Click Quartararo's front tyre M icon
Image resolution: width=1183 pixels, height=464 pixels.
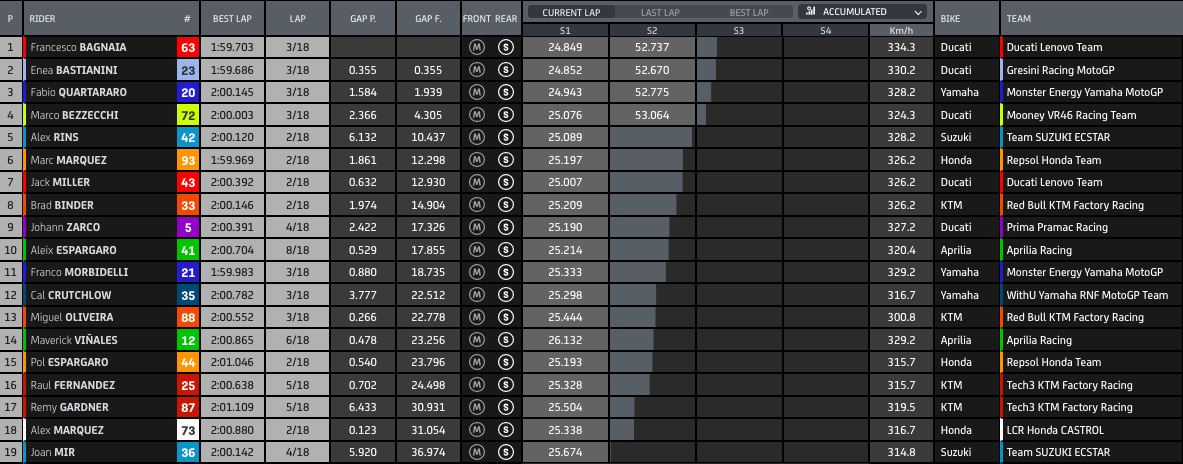click(x=476, y=93)
